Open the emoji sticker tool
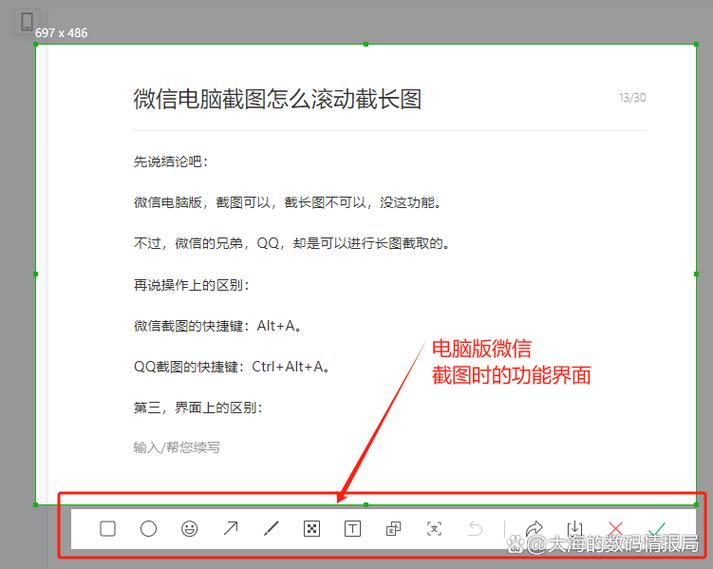Viewport: 713px width, 569px height. click(x=189, y=529)
